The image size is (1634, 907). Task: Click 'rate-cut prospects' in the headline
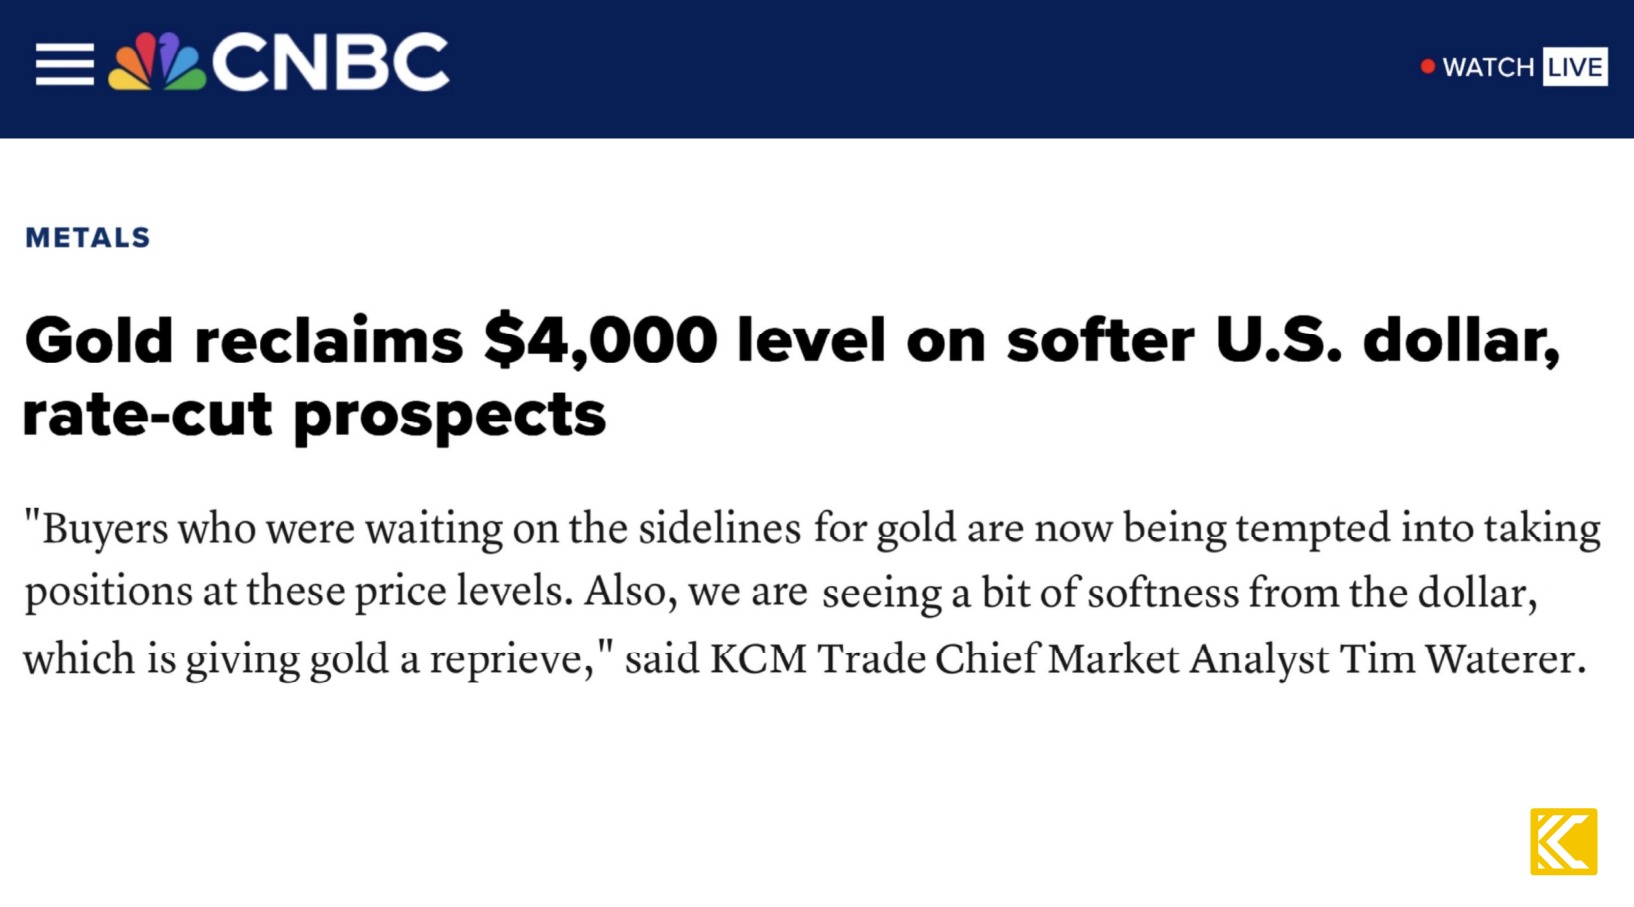pyautogui.click(x=314, y=414)
